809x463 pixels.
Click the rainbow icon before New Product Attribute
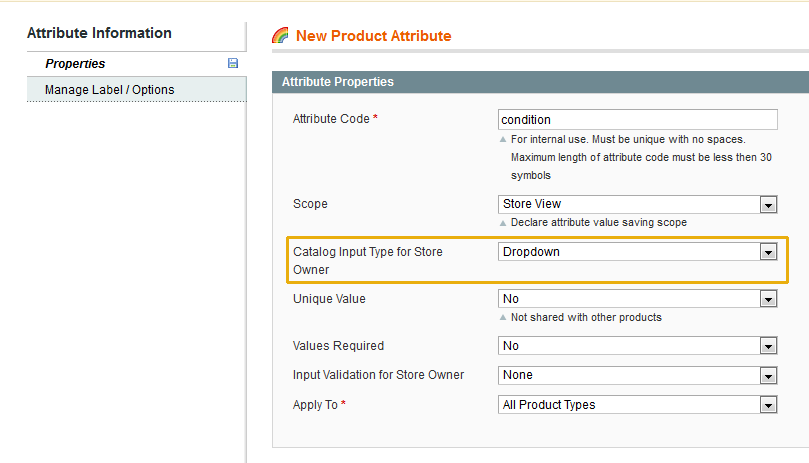coord(281,36)
